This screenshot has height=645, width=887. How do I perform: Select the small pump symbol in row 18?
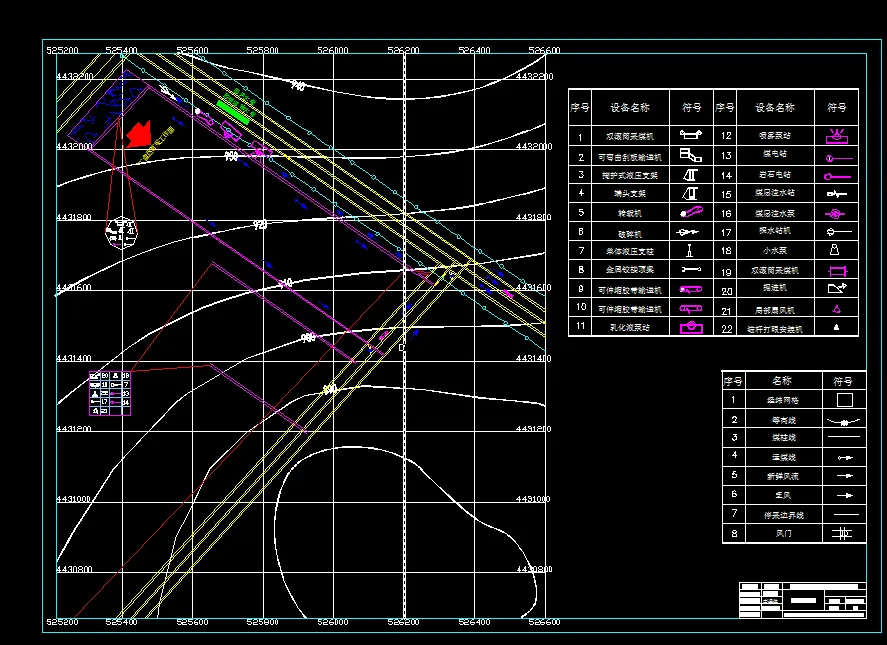click(834, 250)
